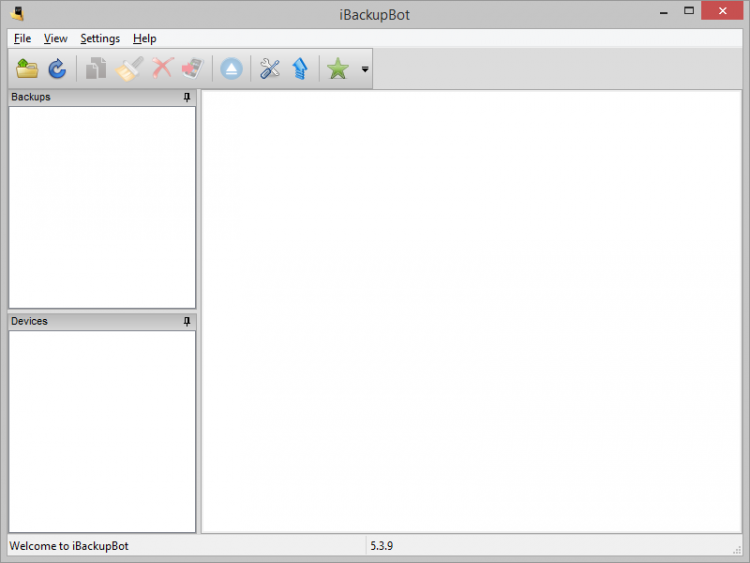Expand the toolbar options dropdown arrow
This screenshot has width=750, height=563.
[365, 69]
